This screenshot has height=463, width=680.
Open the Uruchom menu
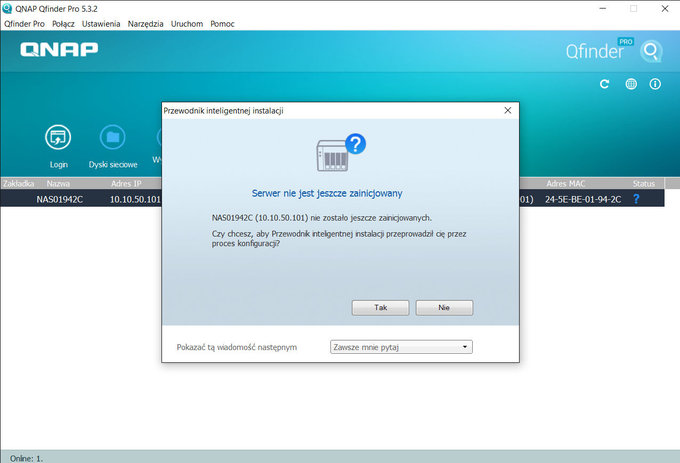click(186, 24)
